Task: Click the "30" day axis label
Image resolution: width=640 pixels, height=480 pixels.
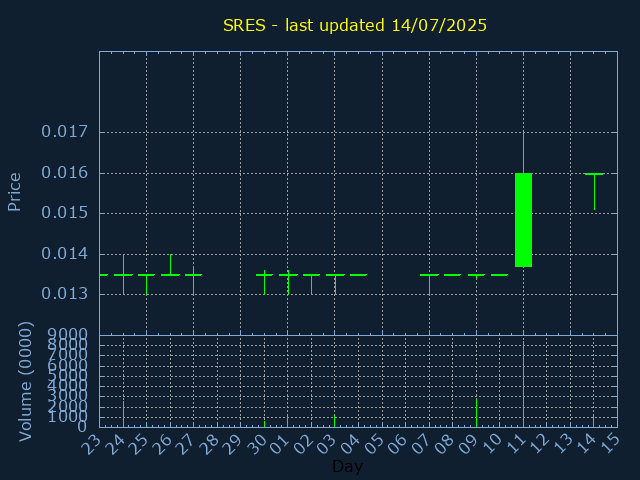Action: click(x=256, y=444)
